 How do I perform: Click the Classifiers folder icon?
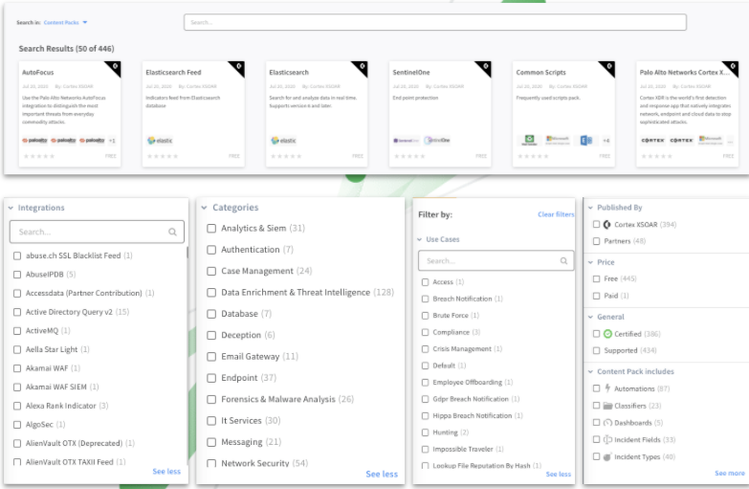coord(608,406)
